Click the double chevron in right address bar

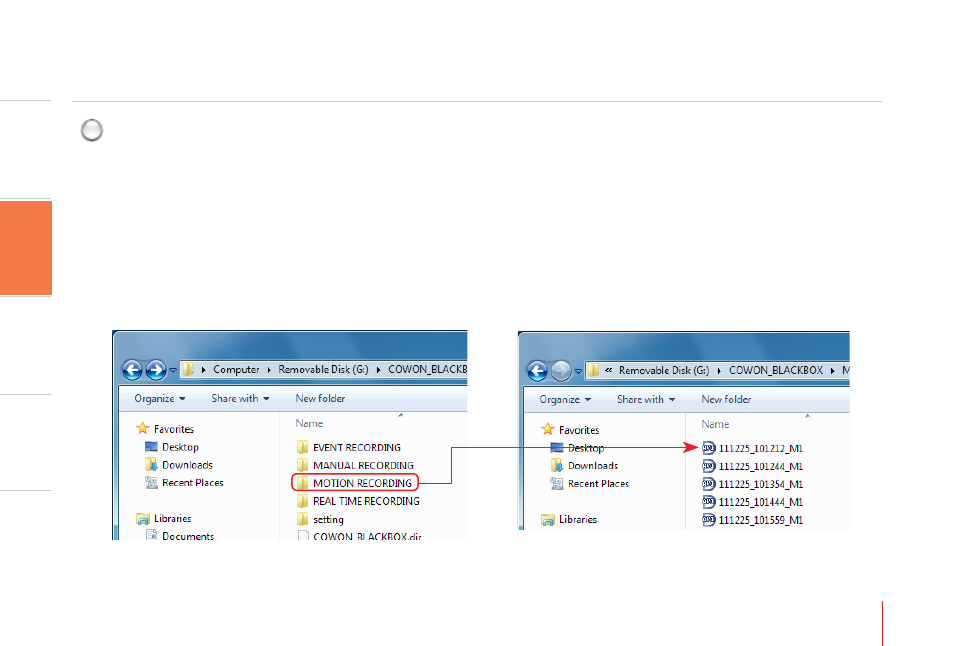[x=608, y=370]
